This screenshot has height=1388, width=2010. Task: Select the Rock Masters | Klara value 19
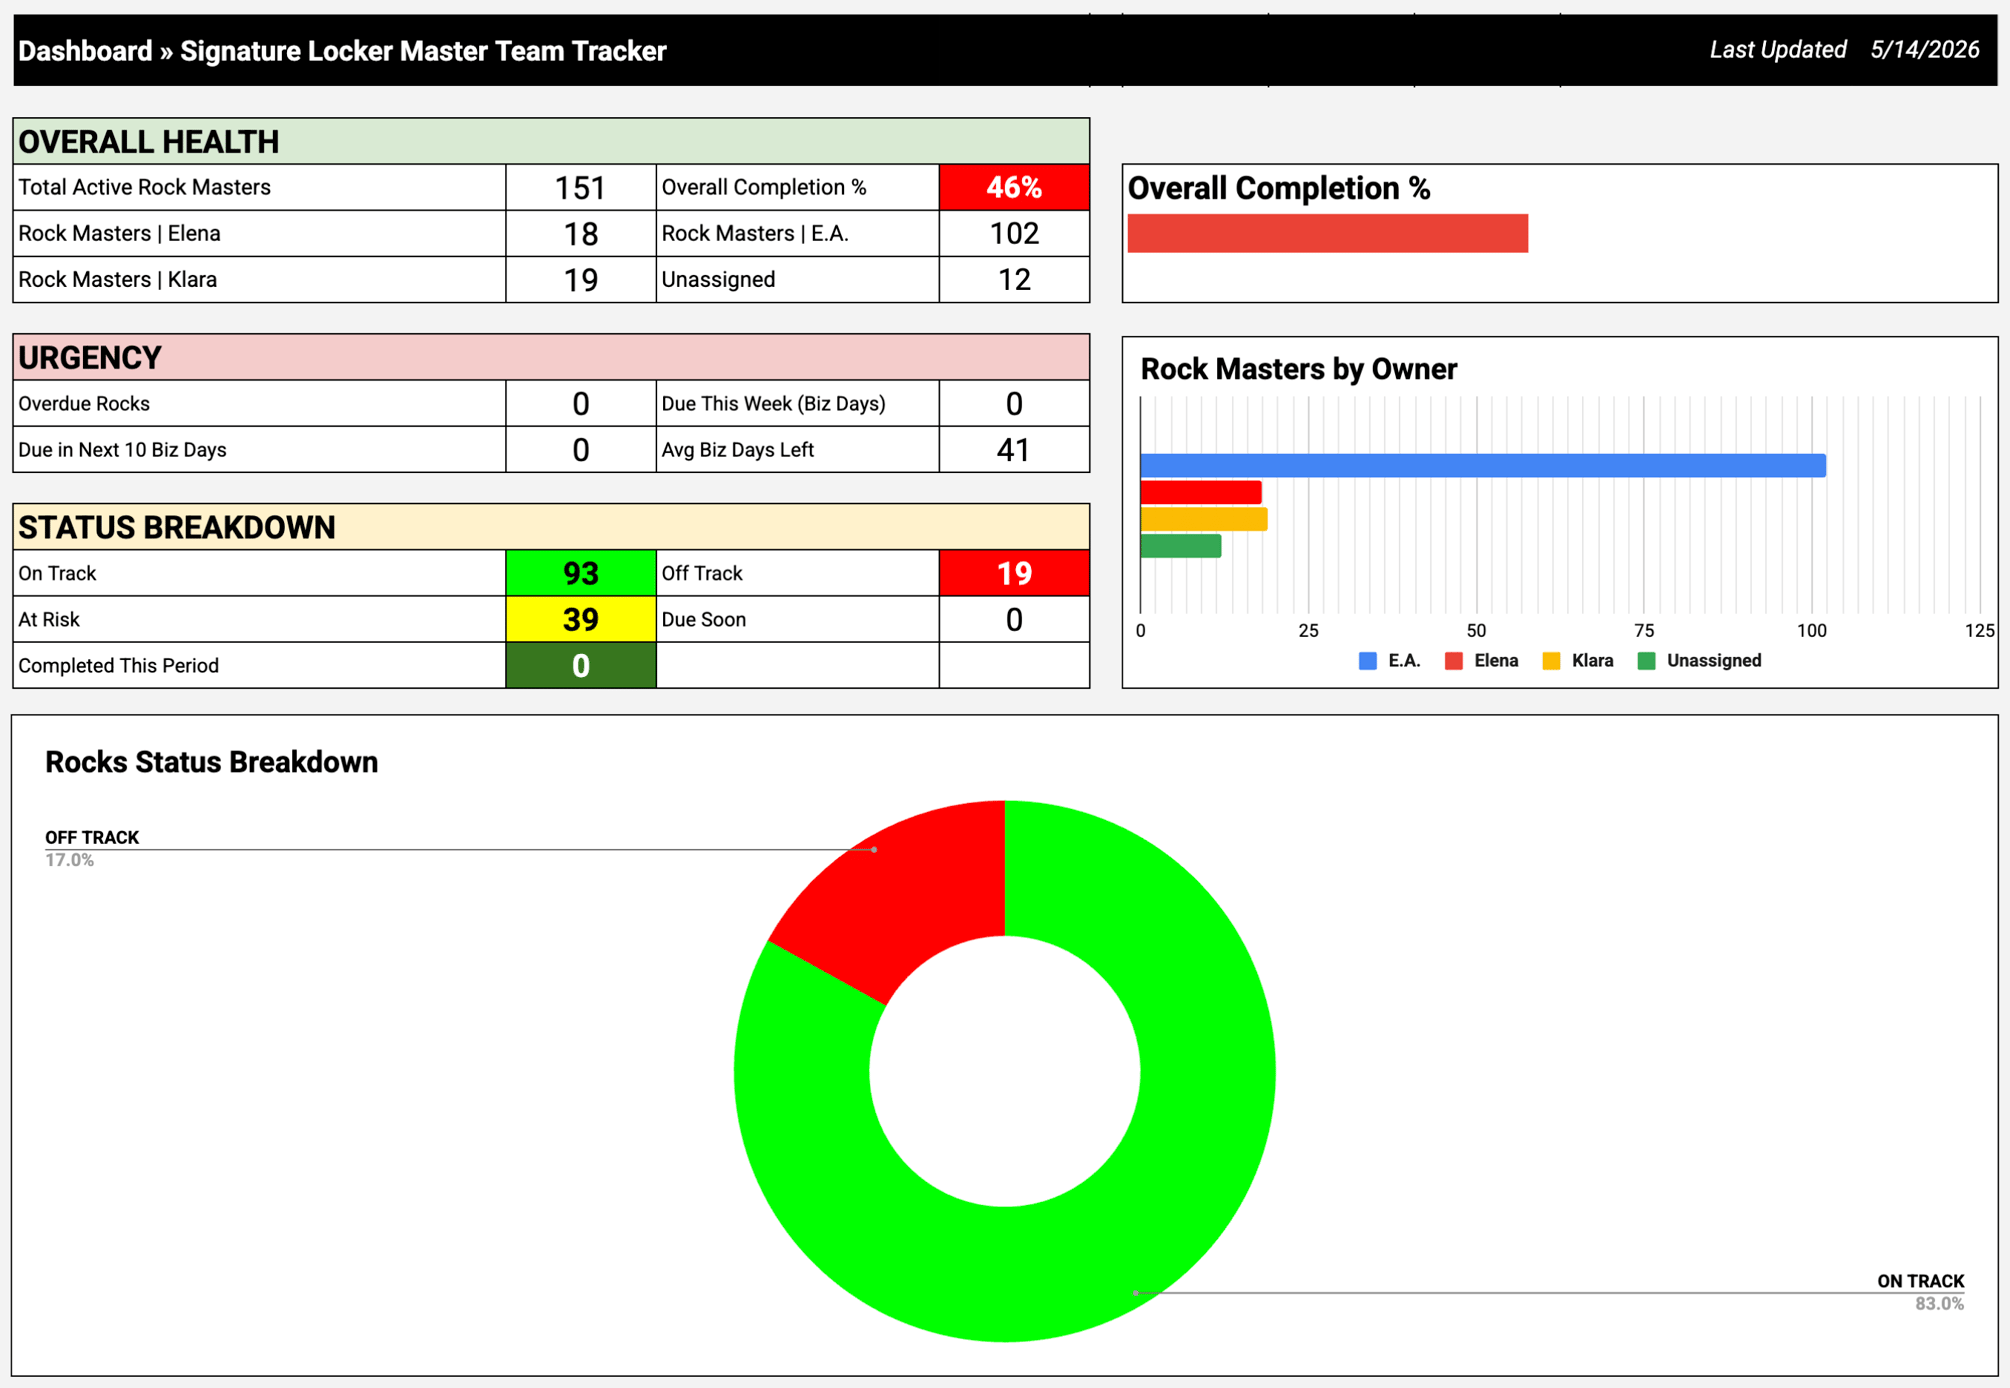[581, 279]
